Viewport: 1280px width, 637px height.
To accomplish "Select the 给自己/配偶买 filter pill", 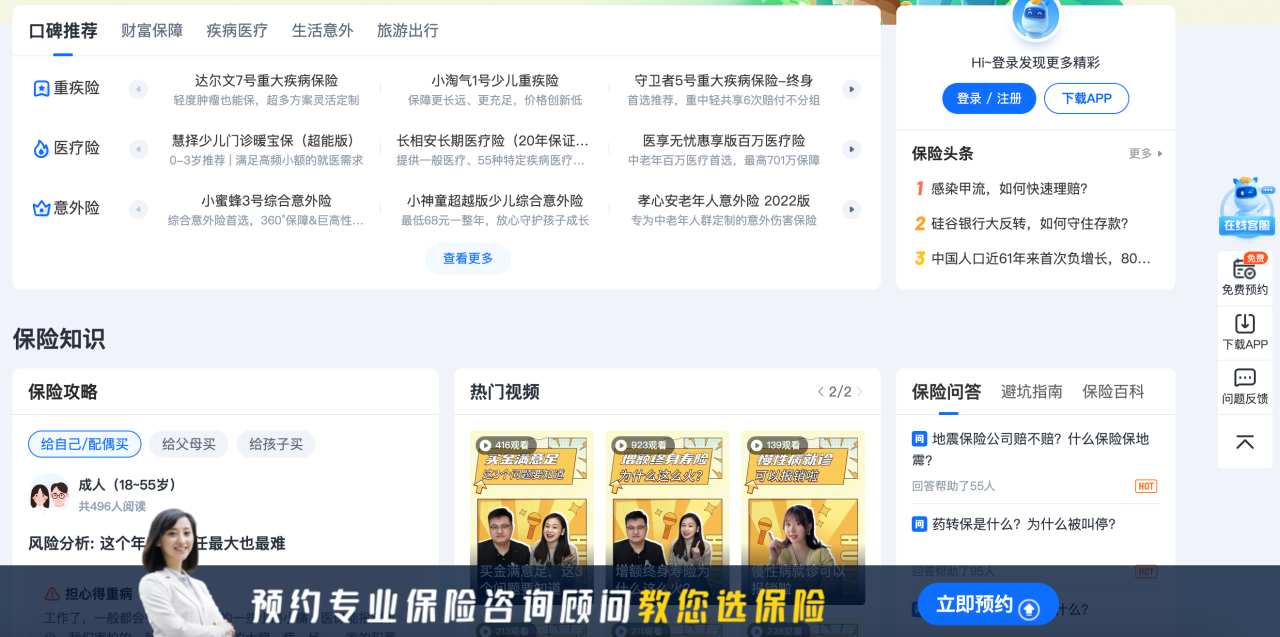I will click(x=85, y=444).
